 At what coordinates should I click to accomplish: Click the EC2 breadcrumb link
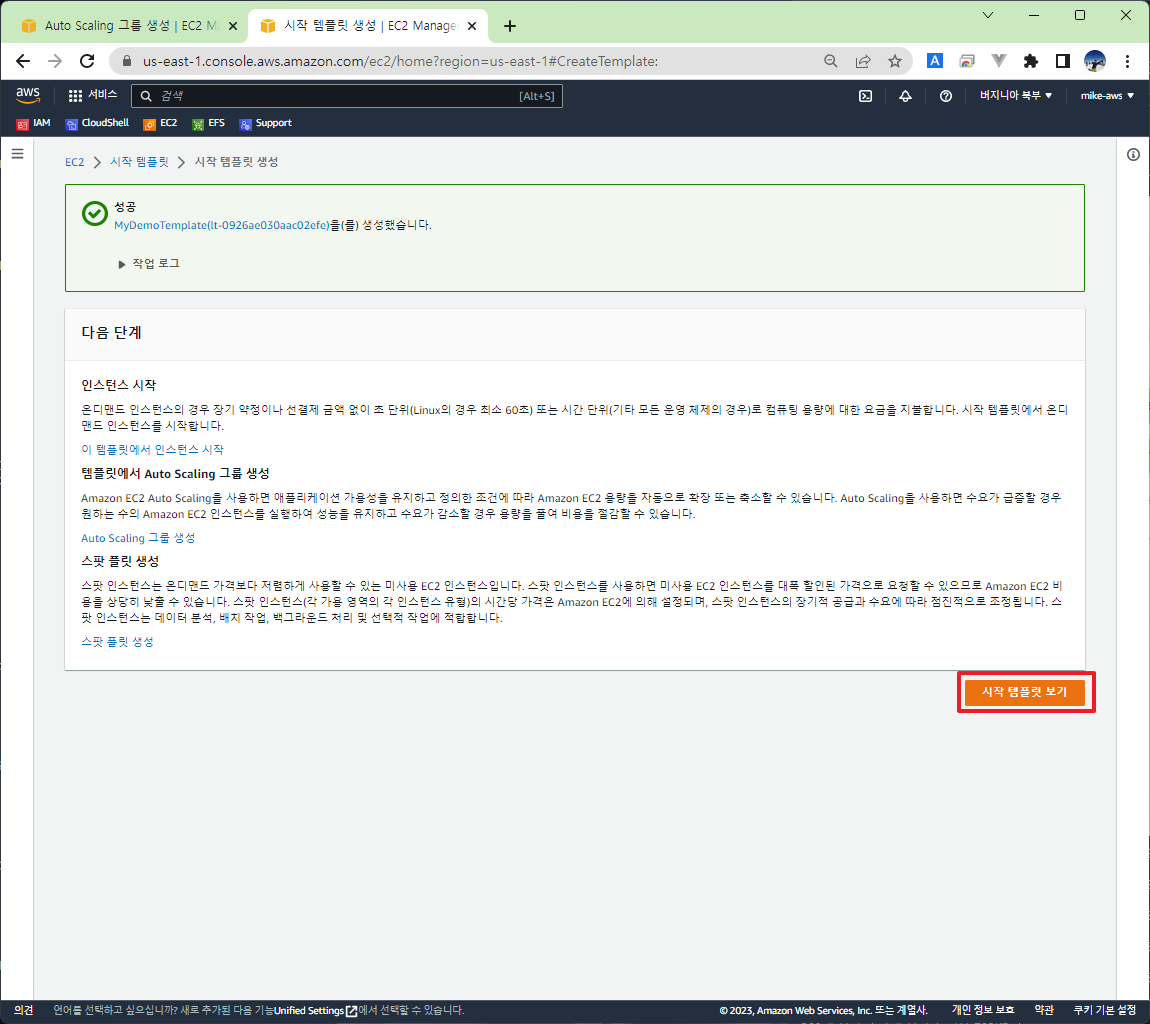(75, 162)
